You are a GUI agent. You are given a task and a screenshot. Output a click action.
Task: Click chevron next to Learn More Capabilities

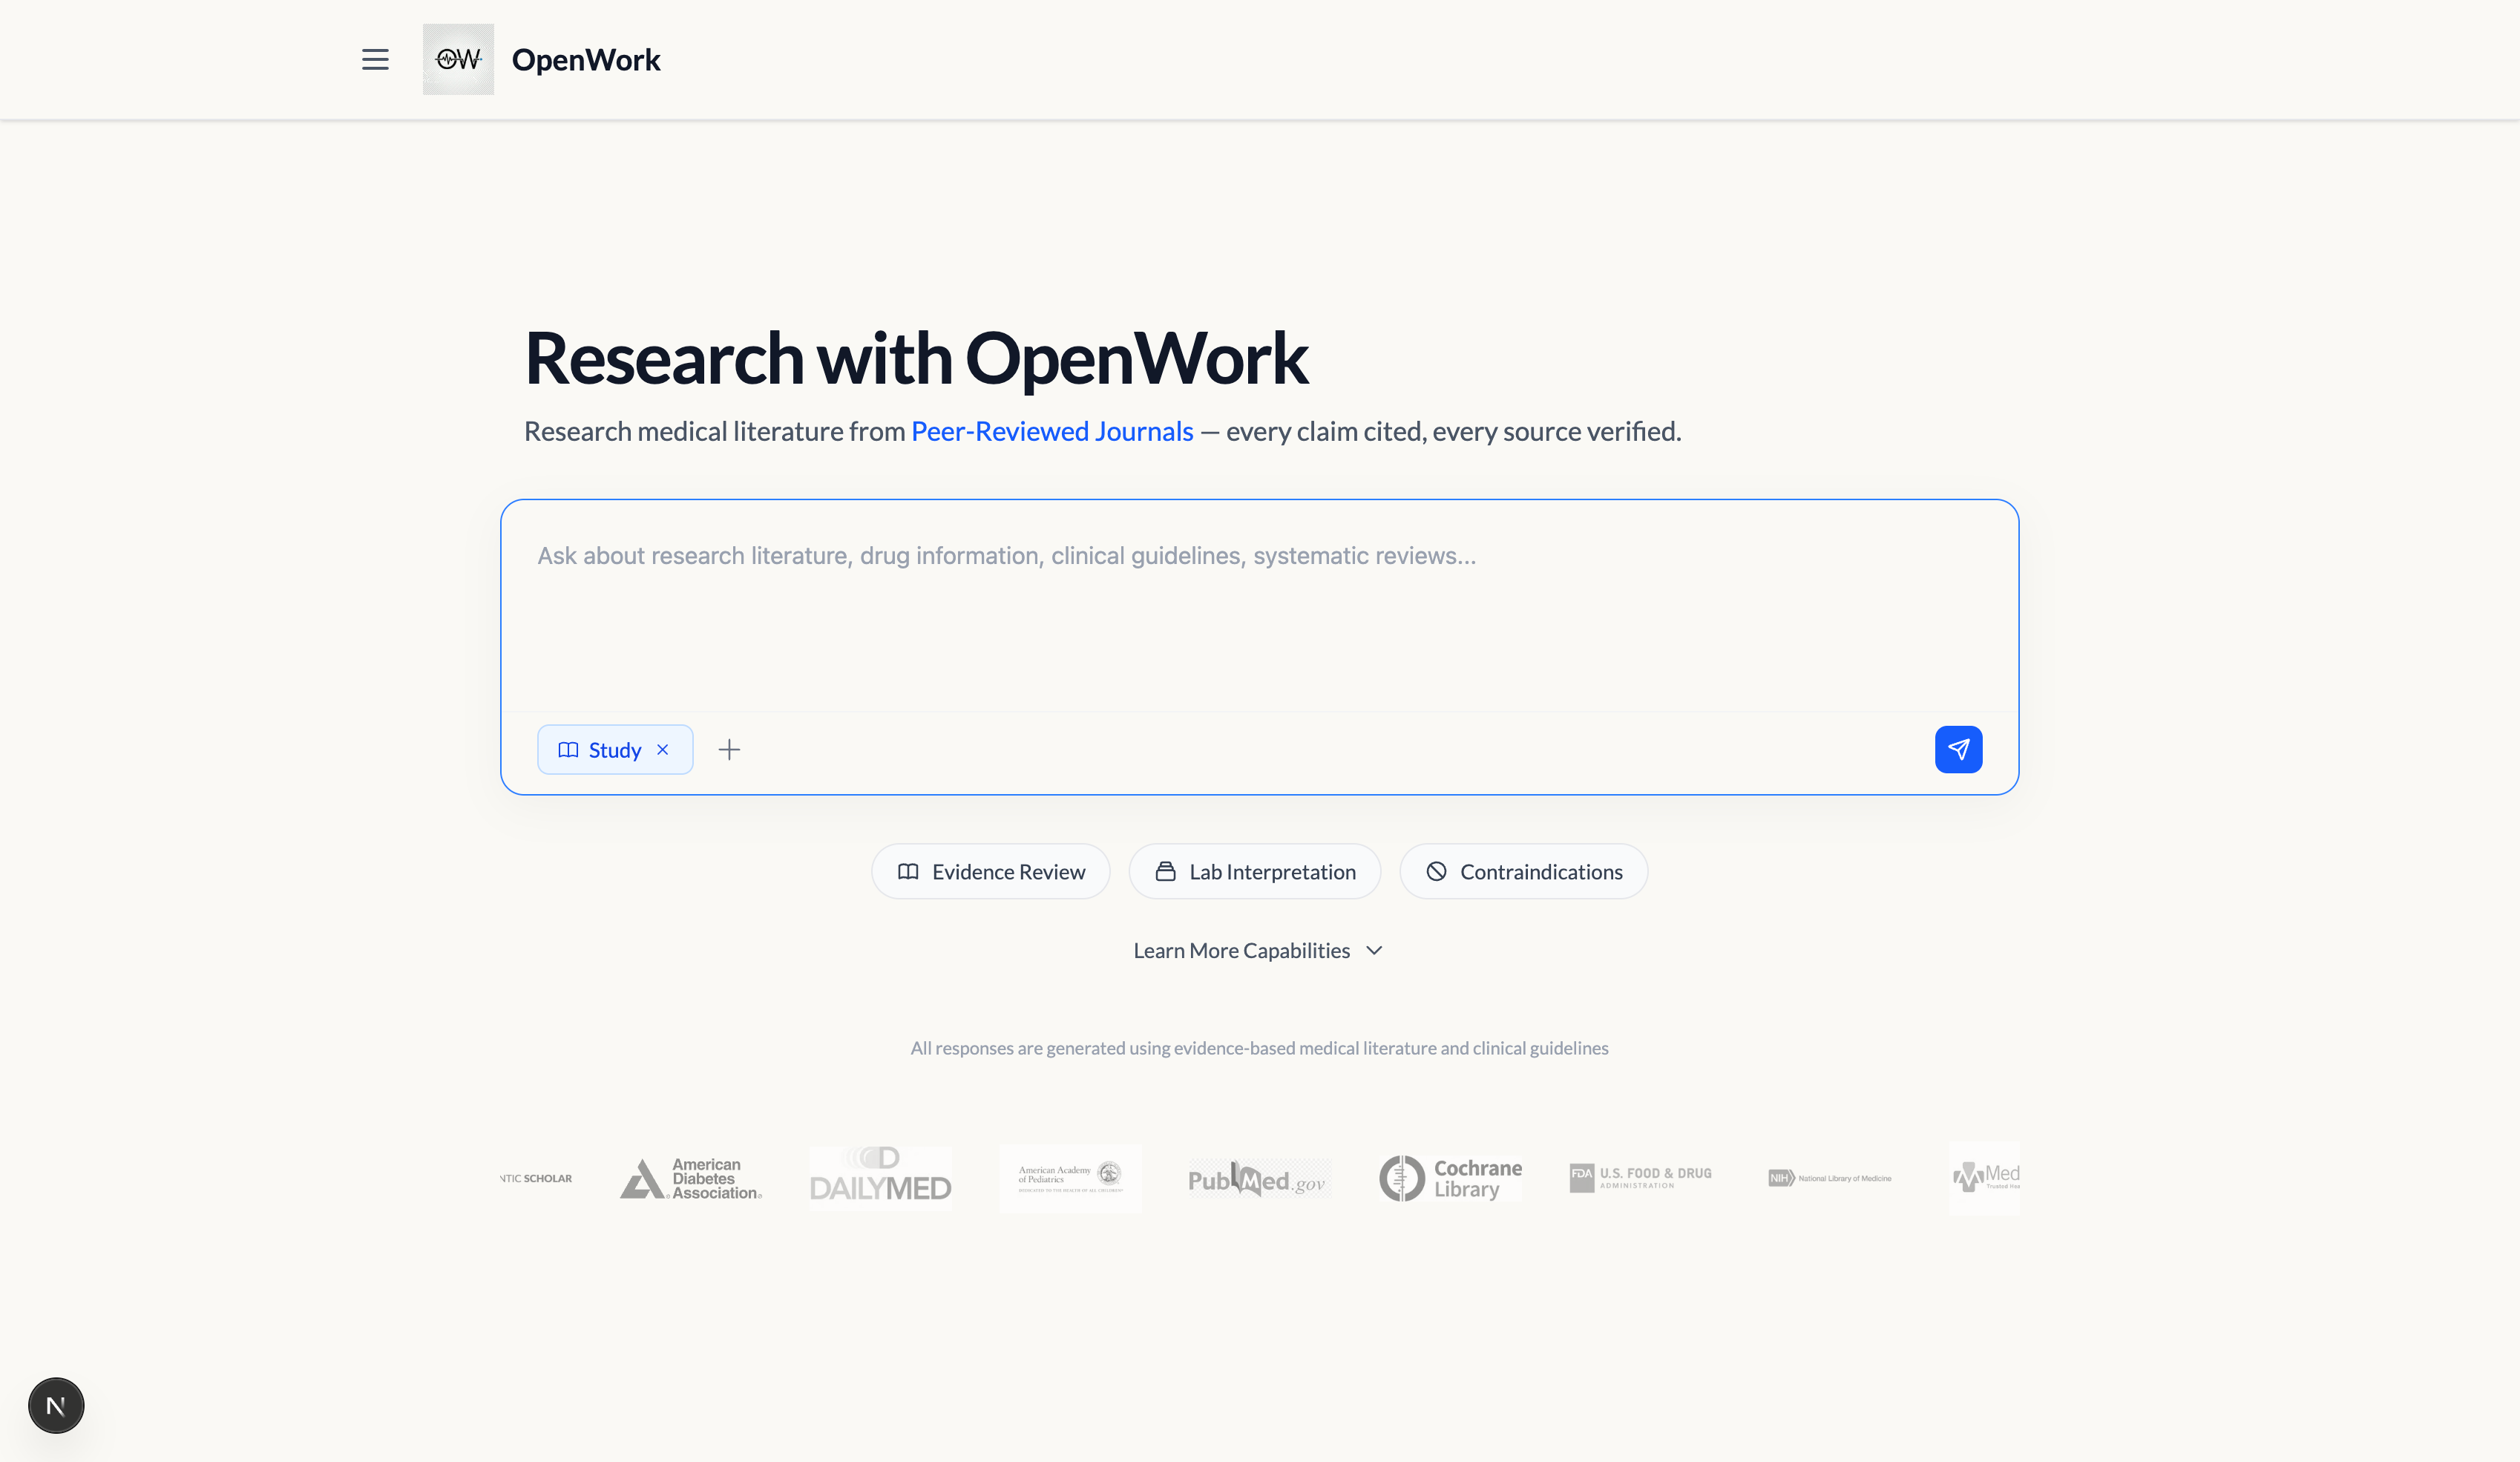coord(1374,950)
